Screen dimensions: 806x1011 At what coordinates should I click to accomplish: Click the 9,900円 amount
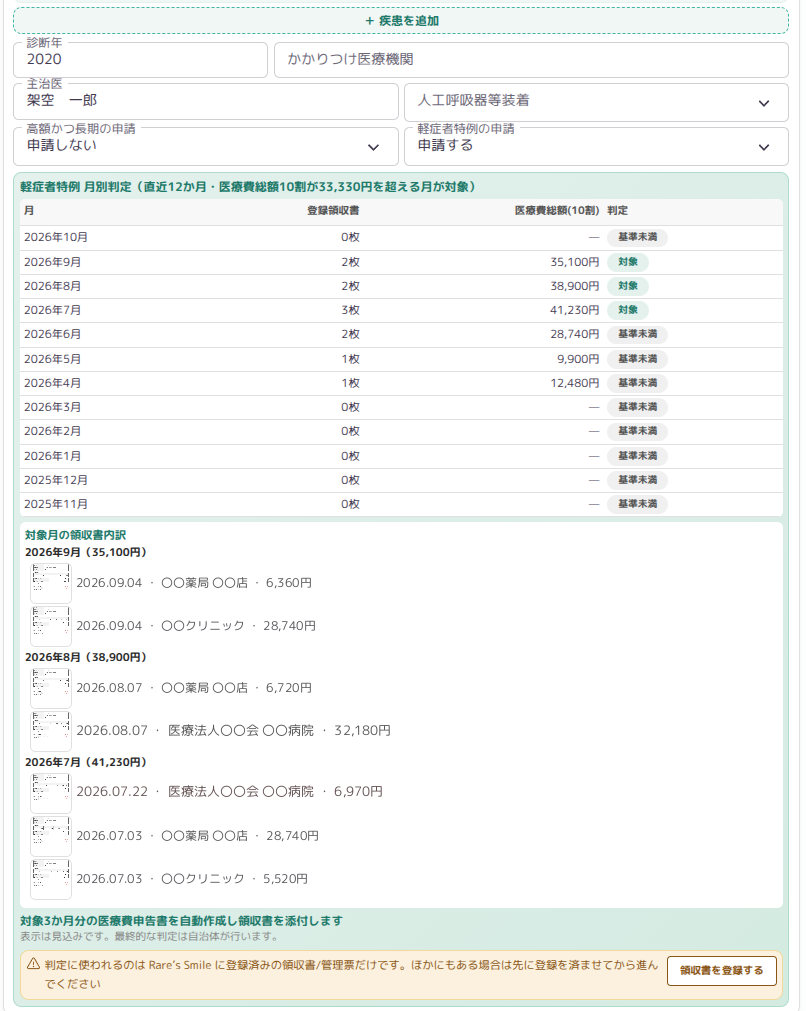pos(578,358)
